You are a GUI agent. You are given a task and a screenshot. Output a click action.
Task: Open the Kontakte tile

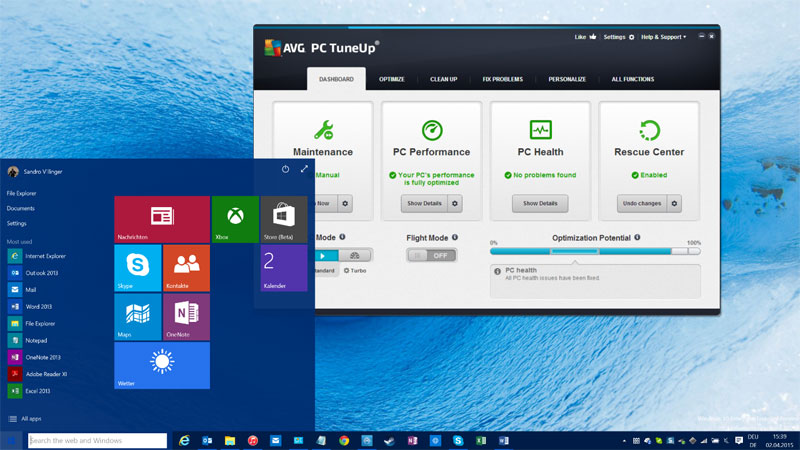coord(186,268)
